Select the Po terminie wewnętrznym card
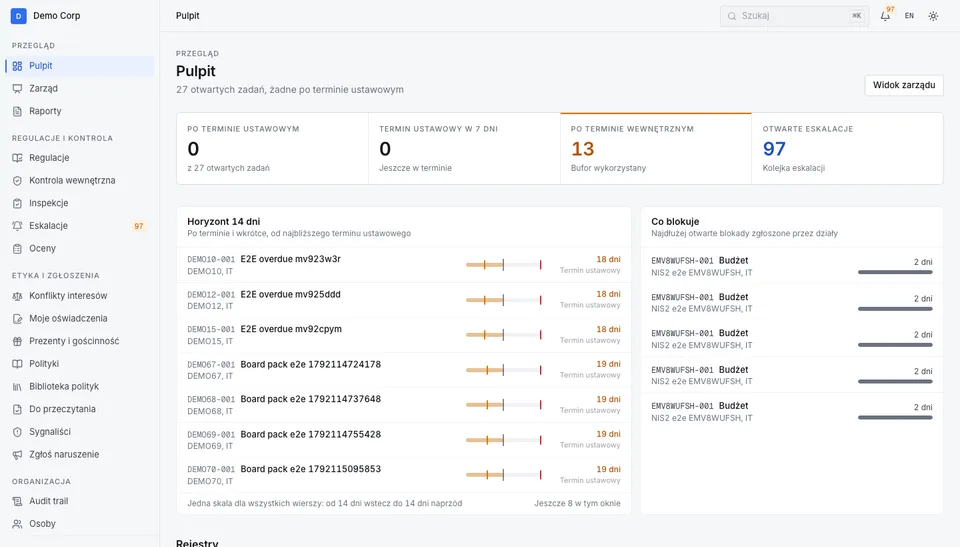This screenshot has width=960, height=547. pos(656,148)
